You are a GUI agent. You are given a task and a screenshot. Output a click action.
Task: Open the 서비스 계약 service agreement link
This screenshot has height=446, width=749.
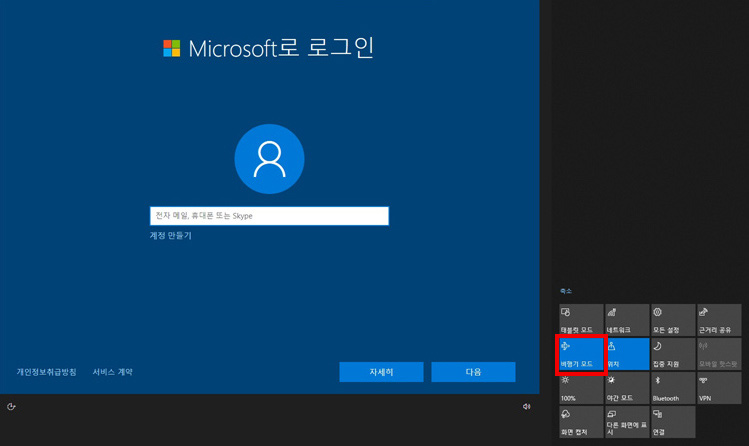[113, 372]
